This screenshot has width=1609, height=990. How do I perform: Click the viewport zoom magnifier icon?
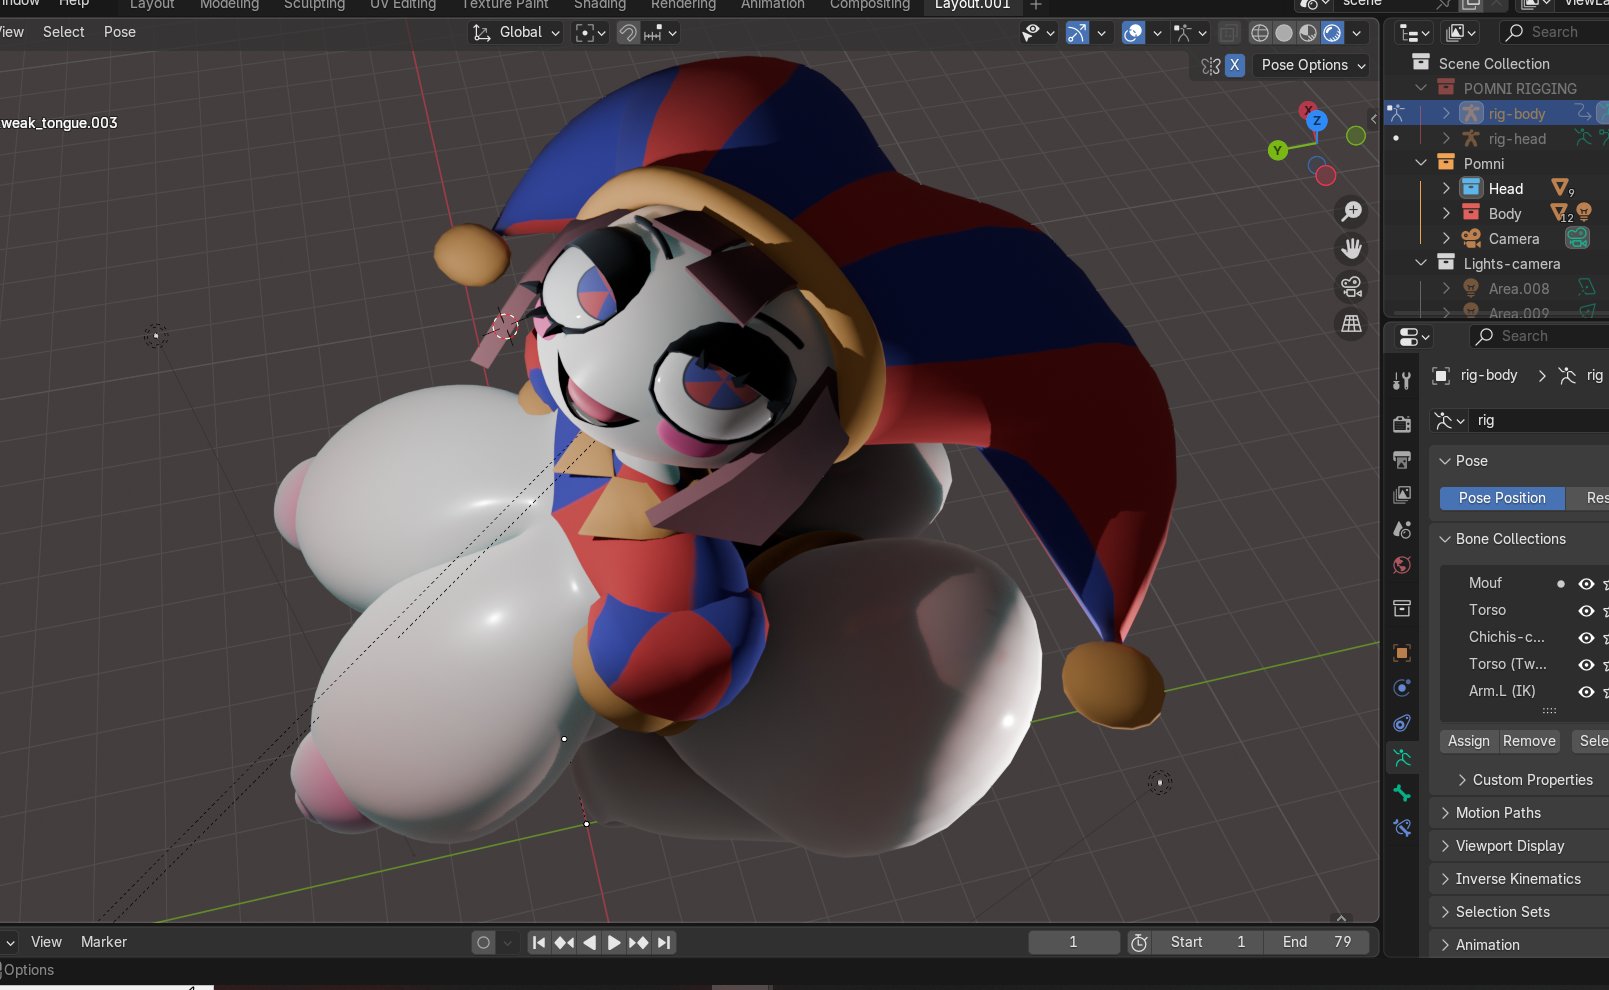[1351, 211]
